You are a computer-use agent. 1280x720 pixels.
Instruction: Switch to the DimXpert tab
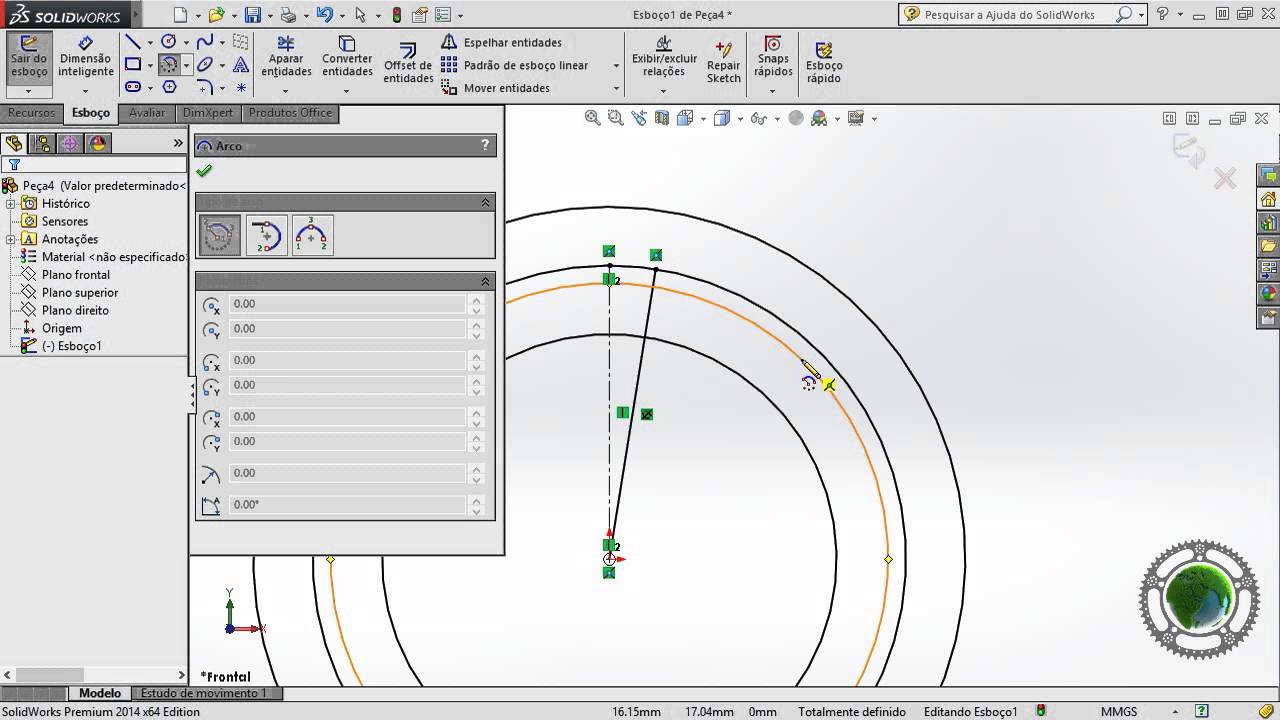pyautogui.click(x=209, y=113)
